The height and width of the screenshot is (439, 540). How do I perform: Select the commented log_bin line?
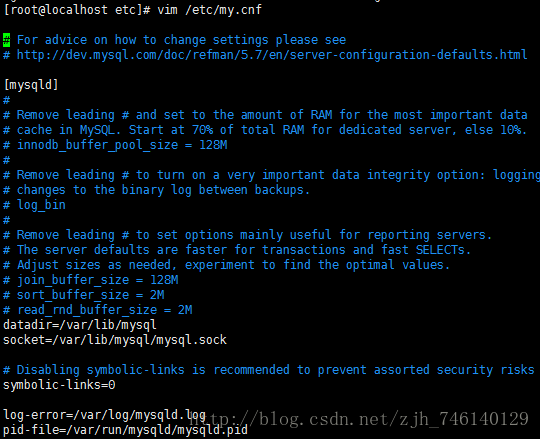tap(34, 205)
